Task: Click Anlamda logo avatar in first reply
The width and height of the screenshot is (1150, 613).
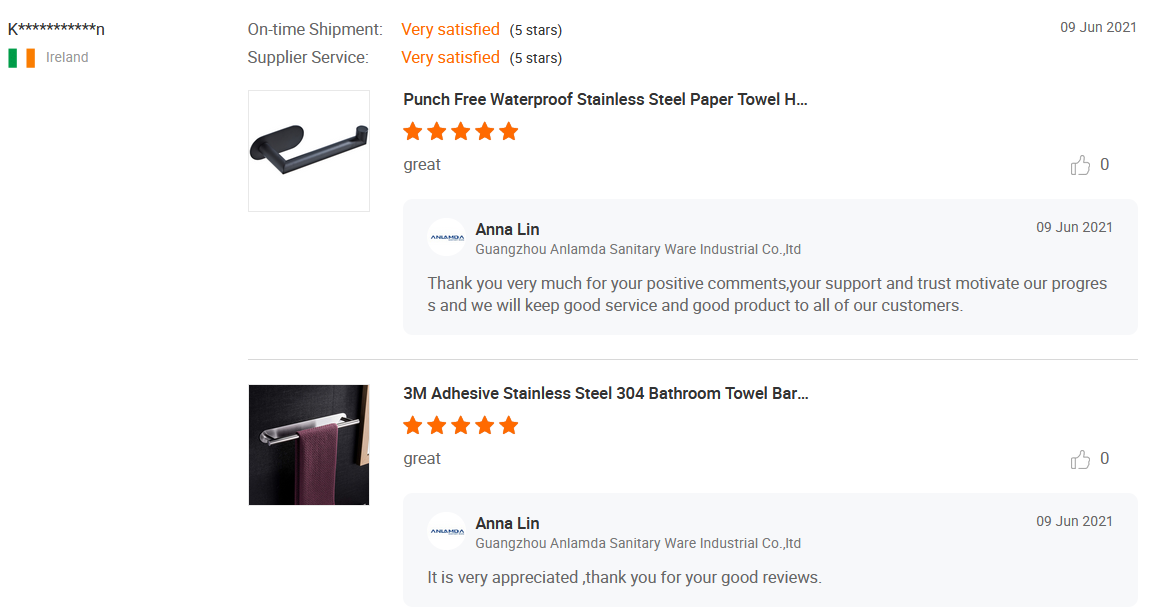Action: point(447,238)
